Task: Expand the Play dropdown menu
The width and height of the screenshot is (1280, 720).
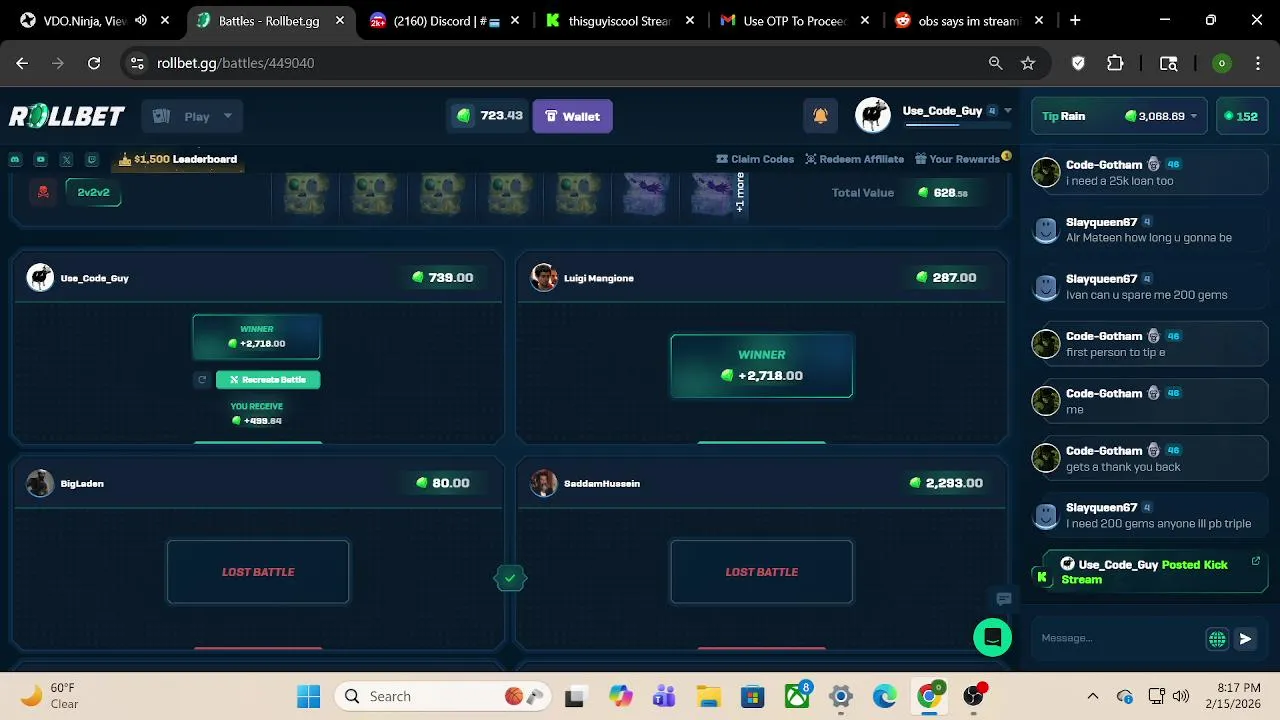Action: [x=193, y=116]
